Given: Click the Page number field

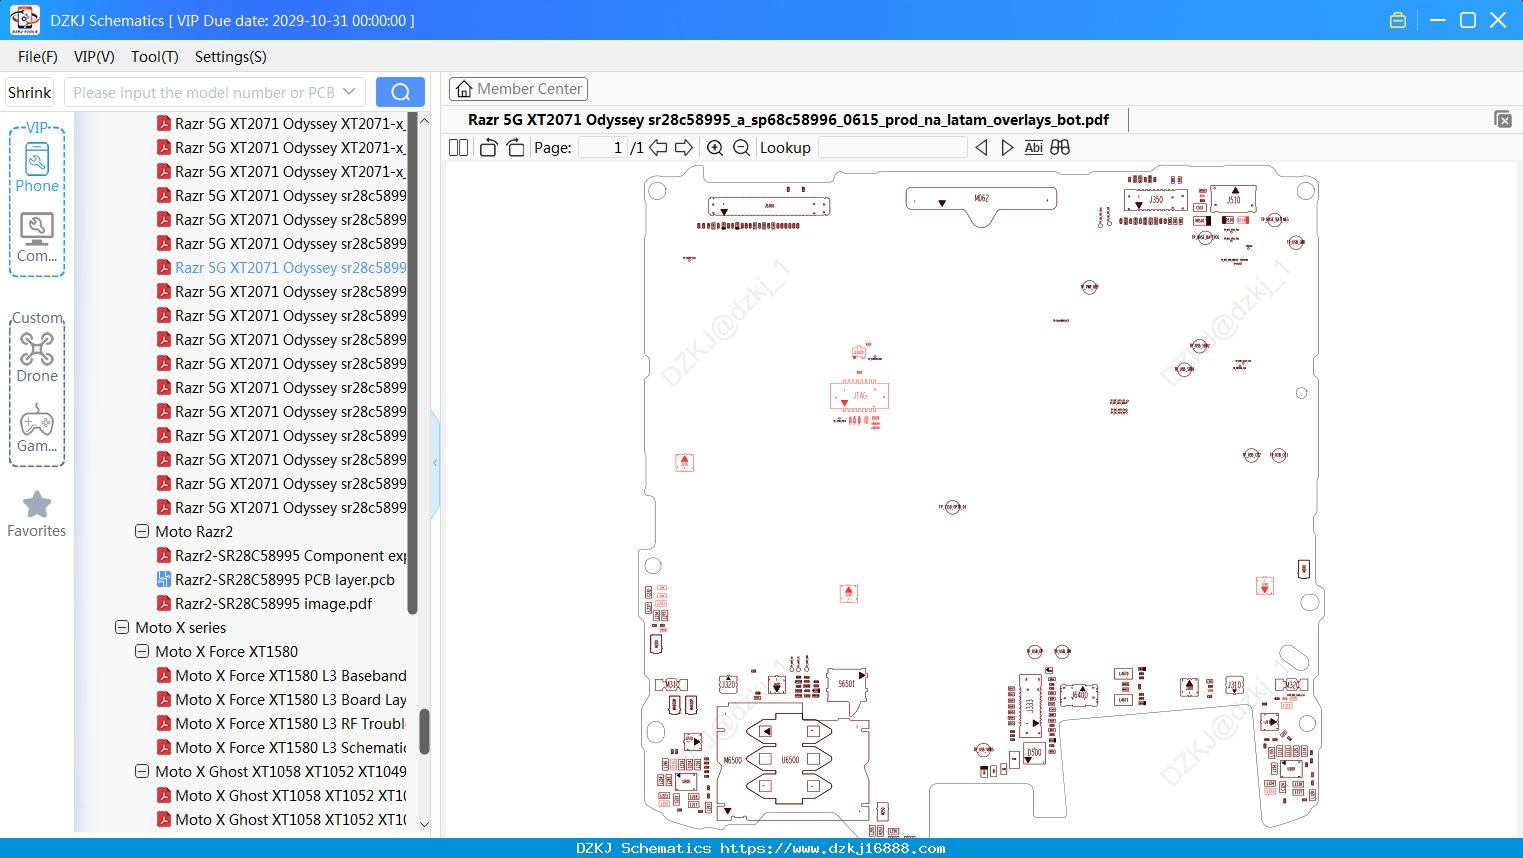Looking at the screenshot, I should coord(603,148).
